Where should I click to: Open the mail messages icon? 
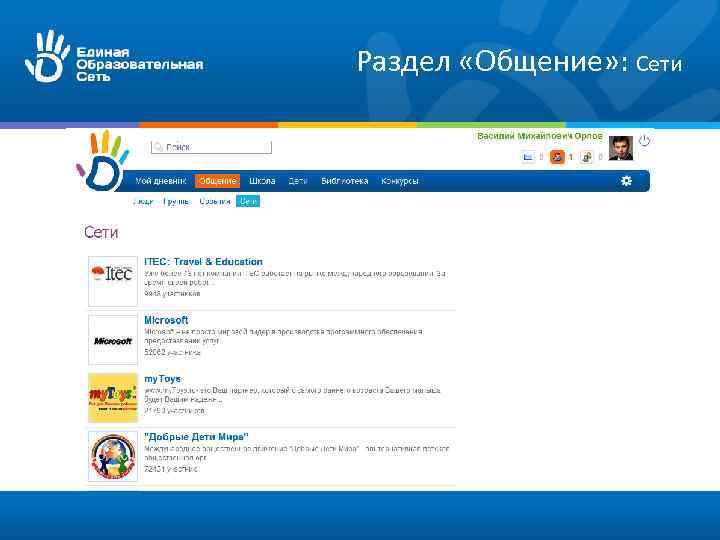click(528, 157)
